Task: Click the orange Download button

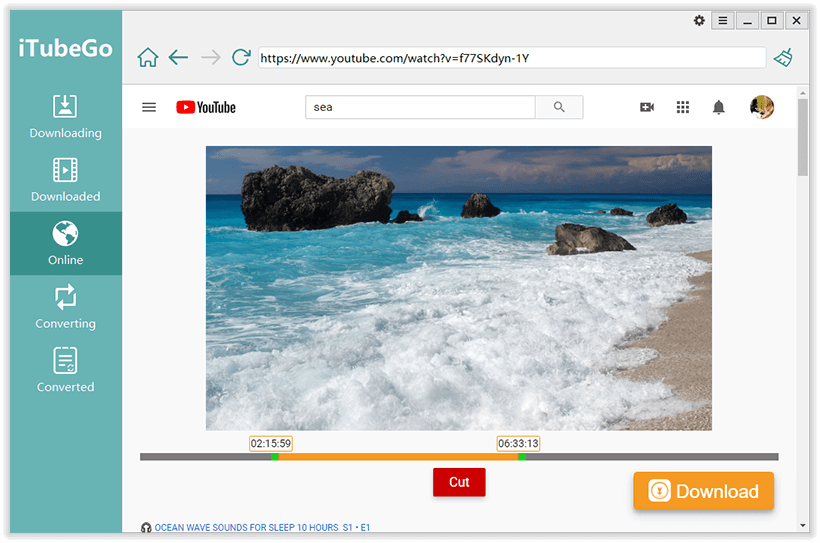Action: tap(704, 491)
